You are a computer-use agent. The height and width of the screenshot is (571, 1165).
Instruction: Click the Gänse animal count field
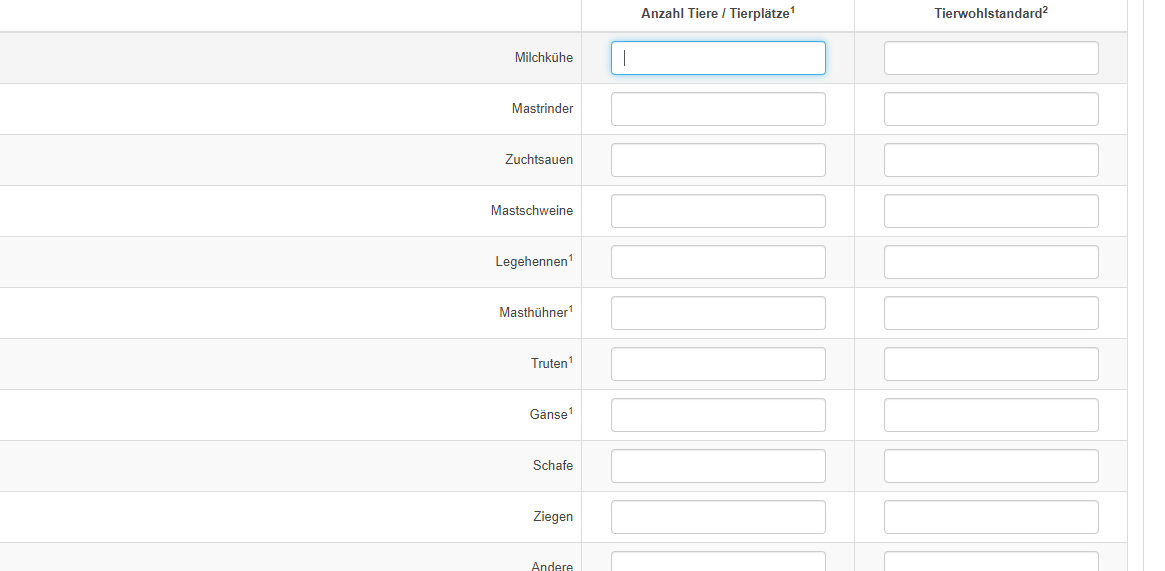(x=718, y=415)
